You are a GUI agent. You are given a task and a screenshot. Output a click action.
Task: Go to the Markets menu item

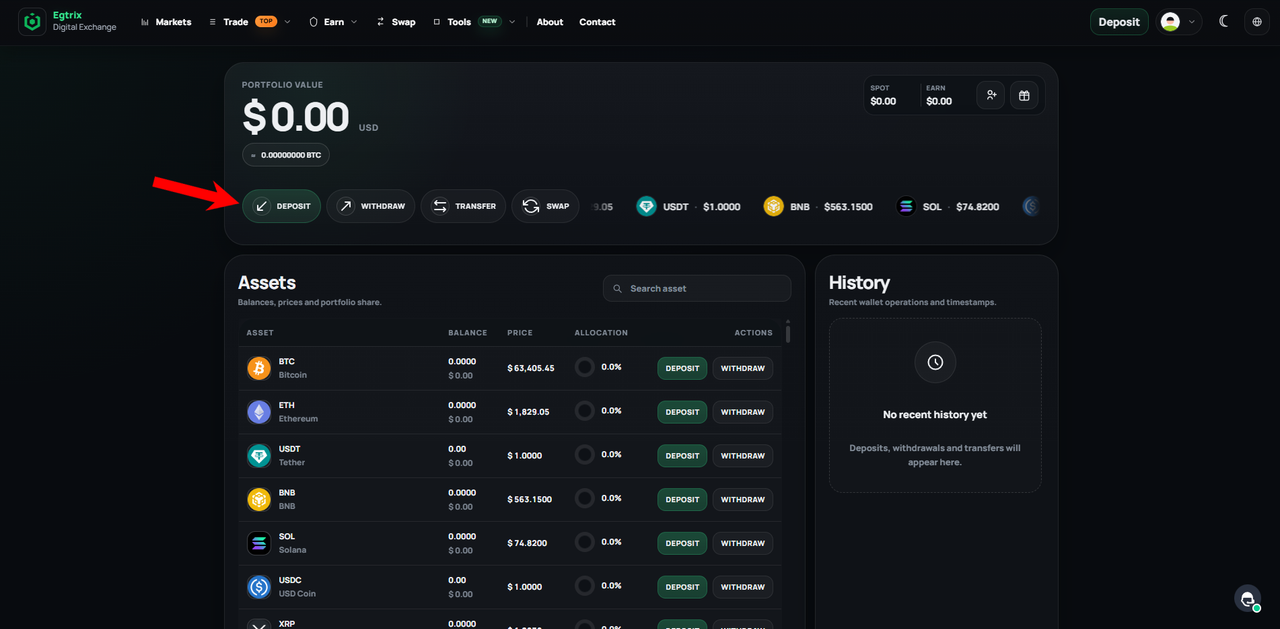click(x=166, y=22)
